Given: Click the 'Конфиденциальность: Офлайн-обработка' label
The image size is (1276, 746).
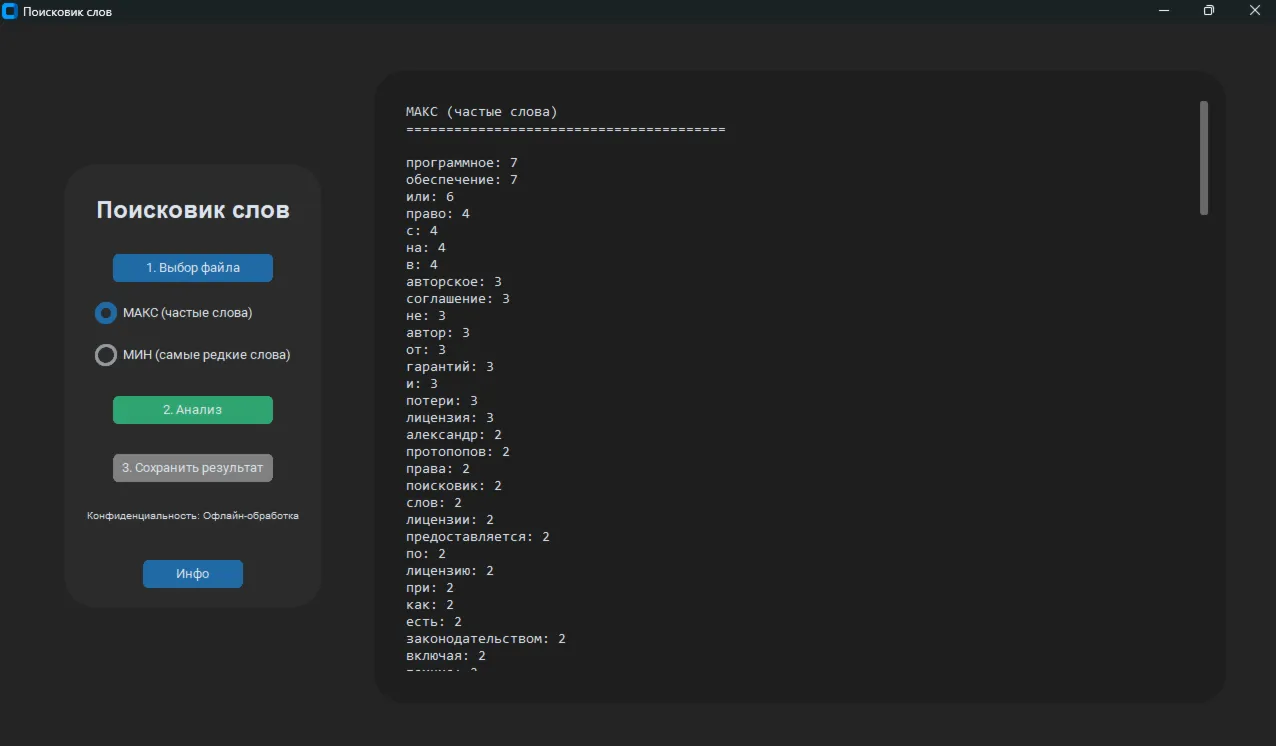Looking at the screenshot, I should [x=193, y=516].
